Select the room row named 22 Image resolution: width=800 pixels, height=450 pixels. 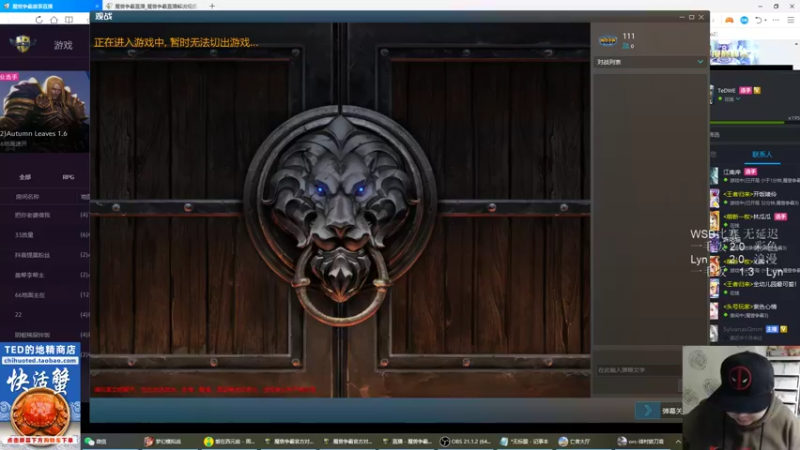(45, 315)
